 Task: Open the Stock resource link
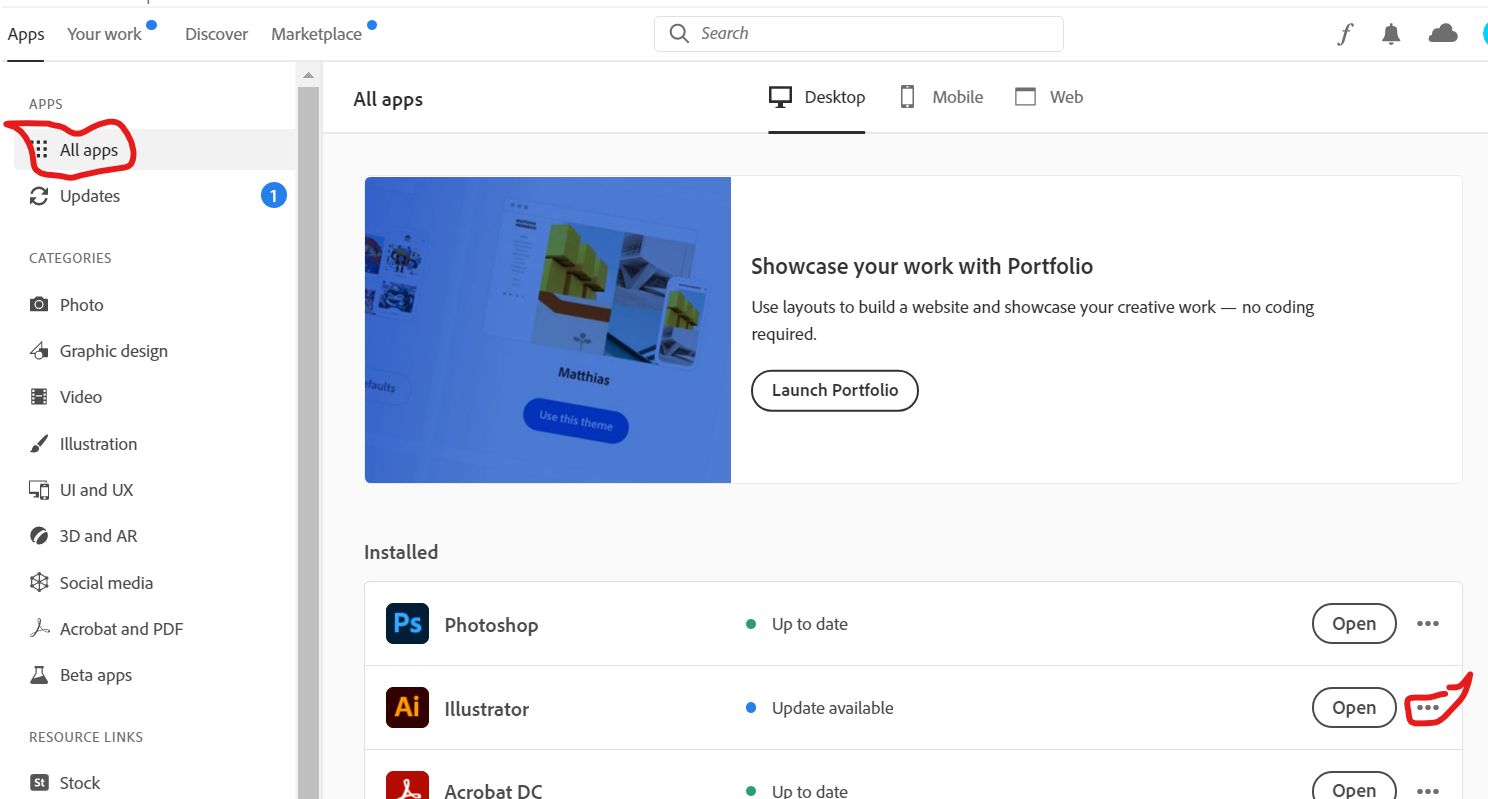click(x=79, y=783)
